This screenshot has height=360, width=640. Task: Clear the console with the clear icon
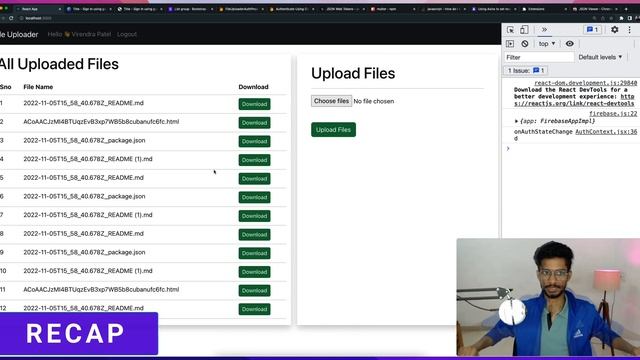pos(525,44)
